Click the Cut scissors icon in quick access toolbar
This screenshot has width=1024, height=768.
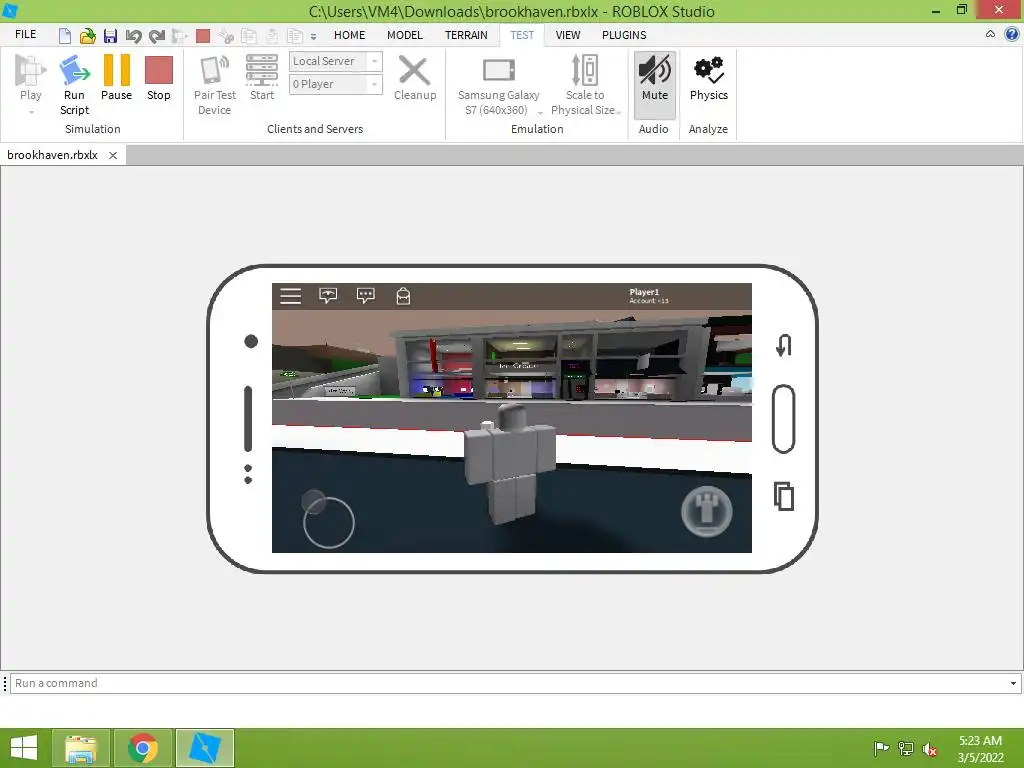(x=226, y=36)
